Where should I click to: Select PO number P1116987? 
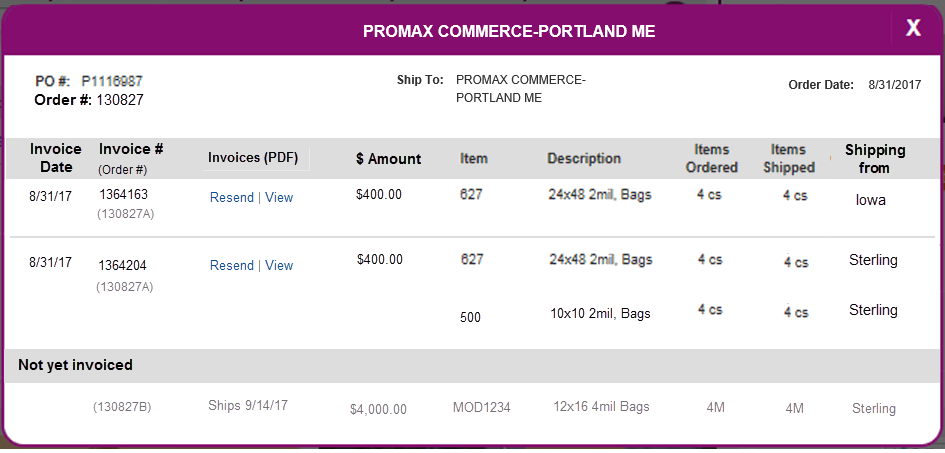112,81
